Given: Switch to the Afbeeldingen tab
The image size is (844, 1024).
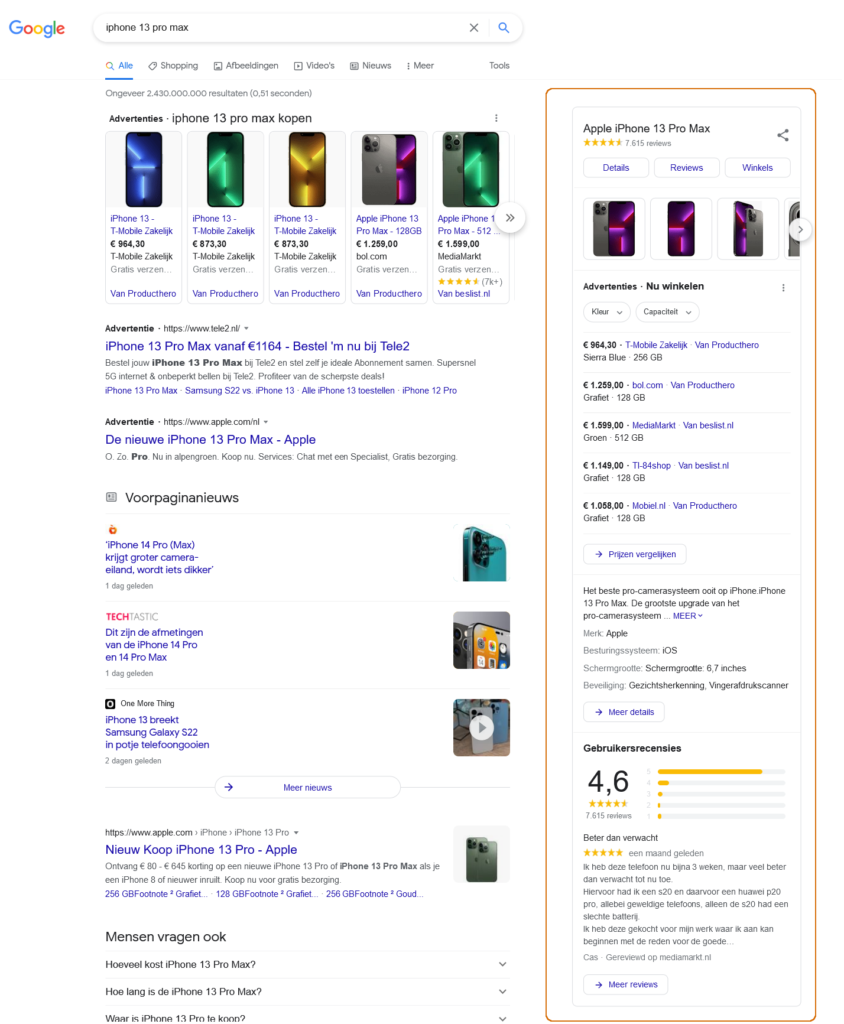Looking at the screenshot, I should click(246, 66).
